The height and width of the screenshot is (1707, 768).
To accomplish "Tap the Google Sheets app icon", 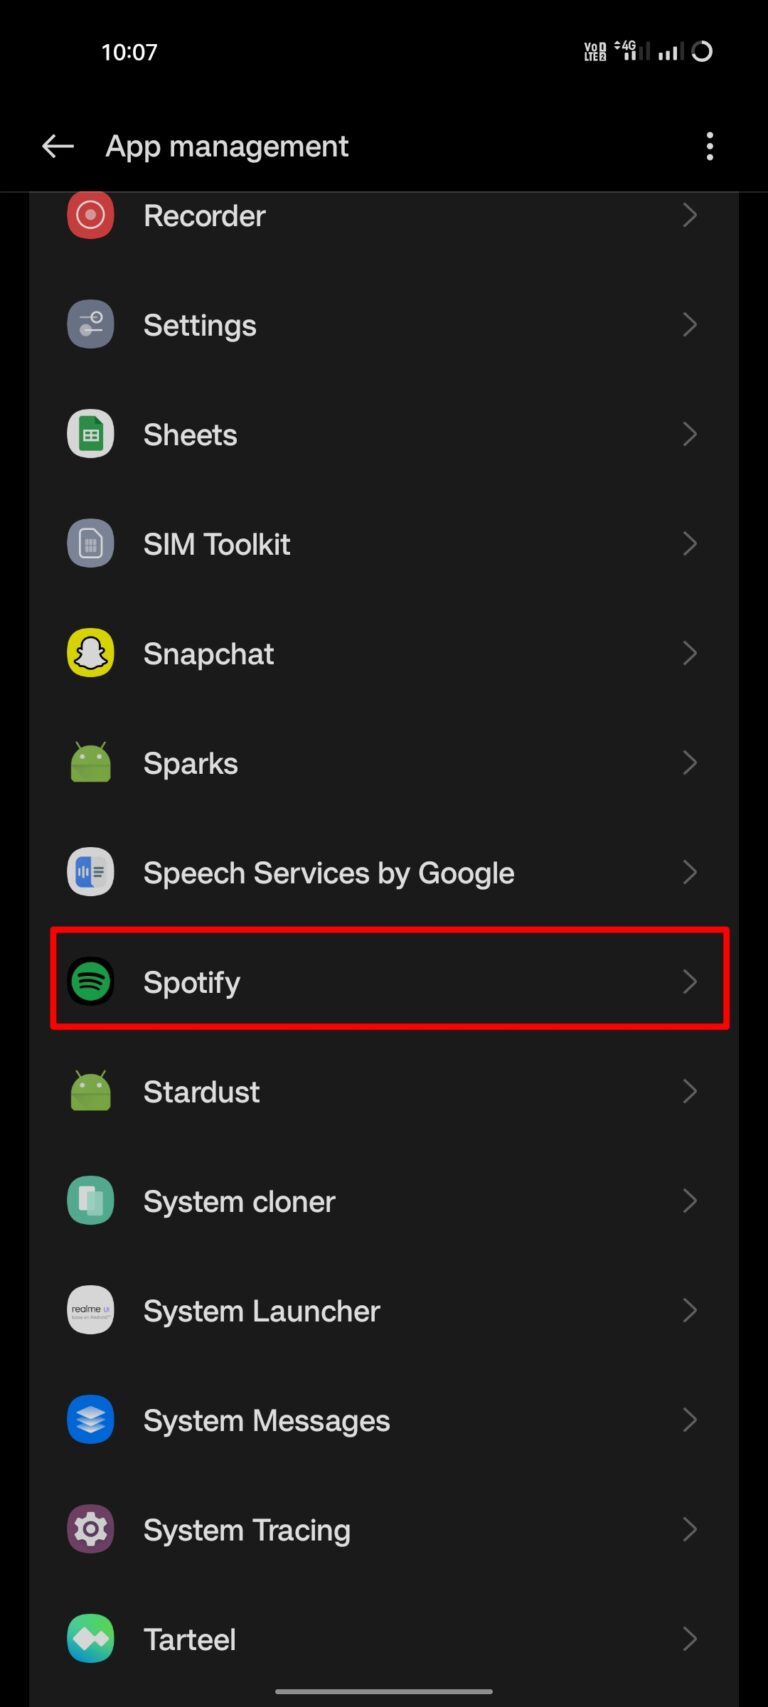I will [x=90, y=433].
